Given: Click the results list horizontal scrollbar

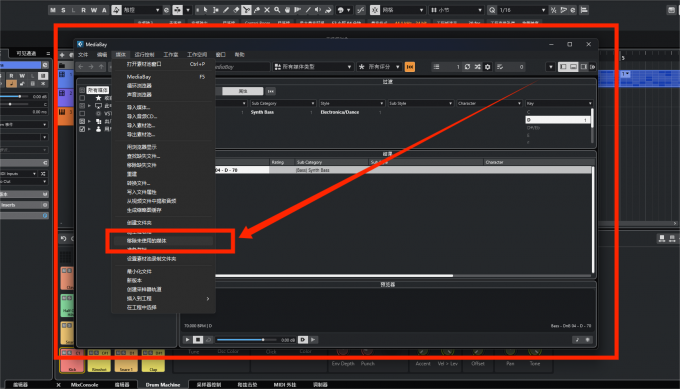Looking at the screenshot, I should (x=334, y=275).
